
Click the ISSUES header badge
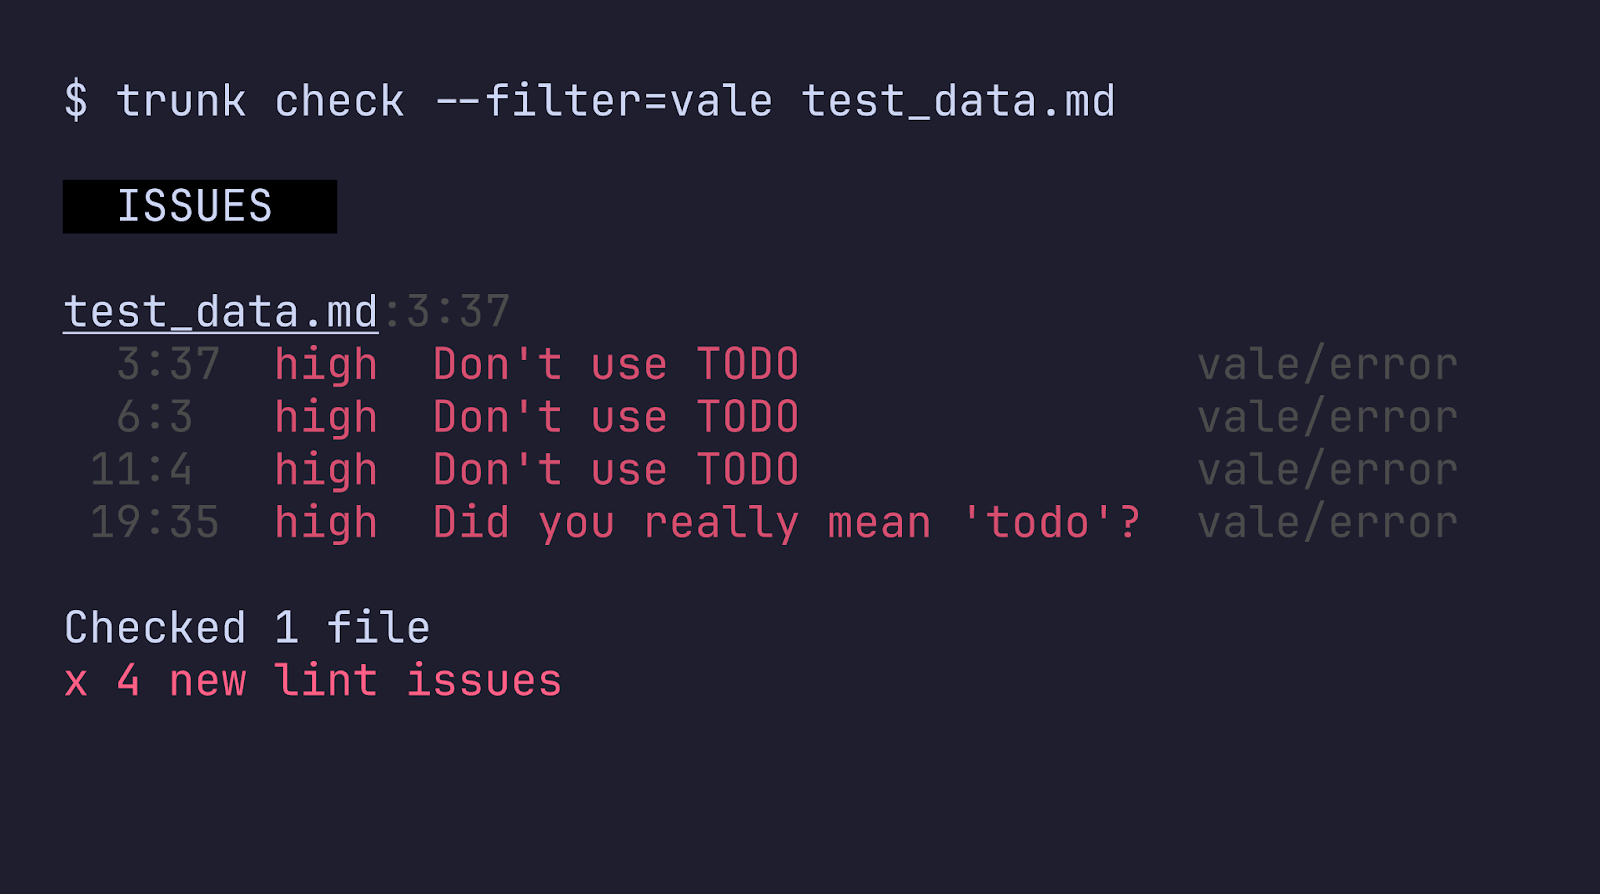point(200,207)
